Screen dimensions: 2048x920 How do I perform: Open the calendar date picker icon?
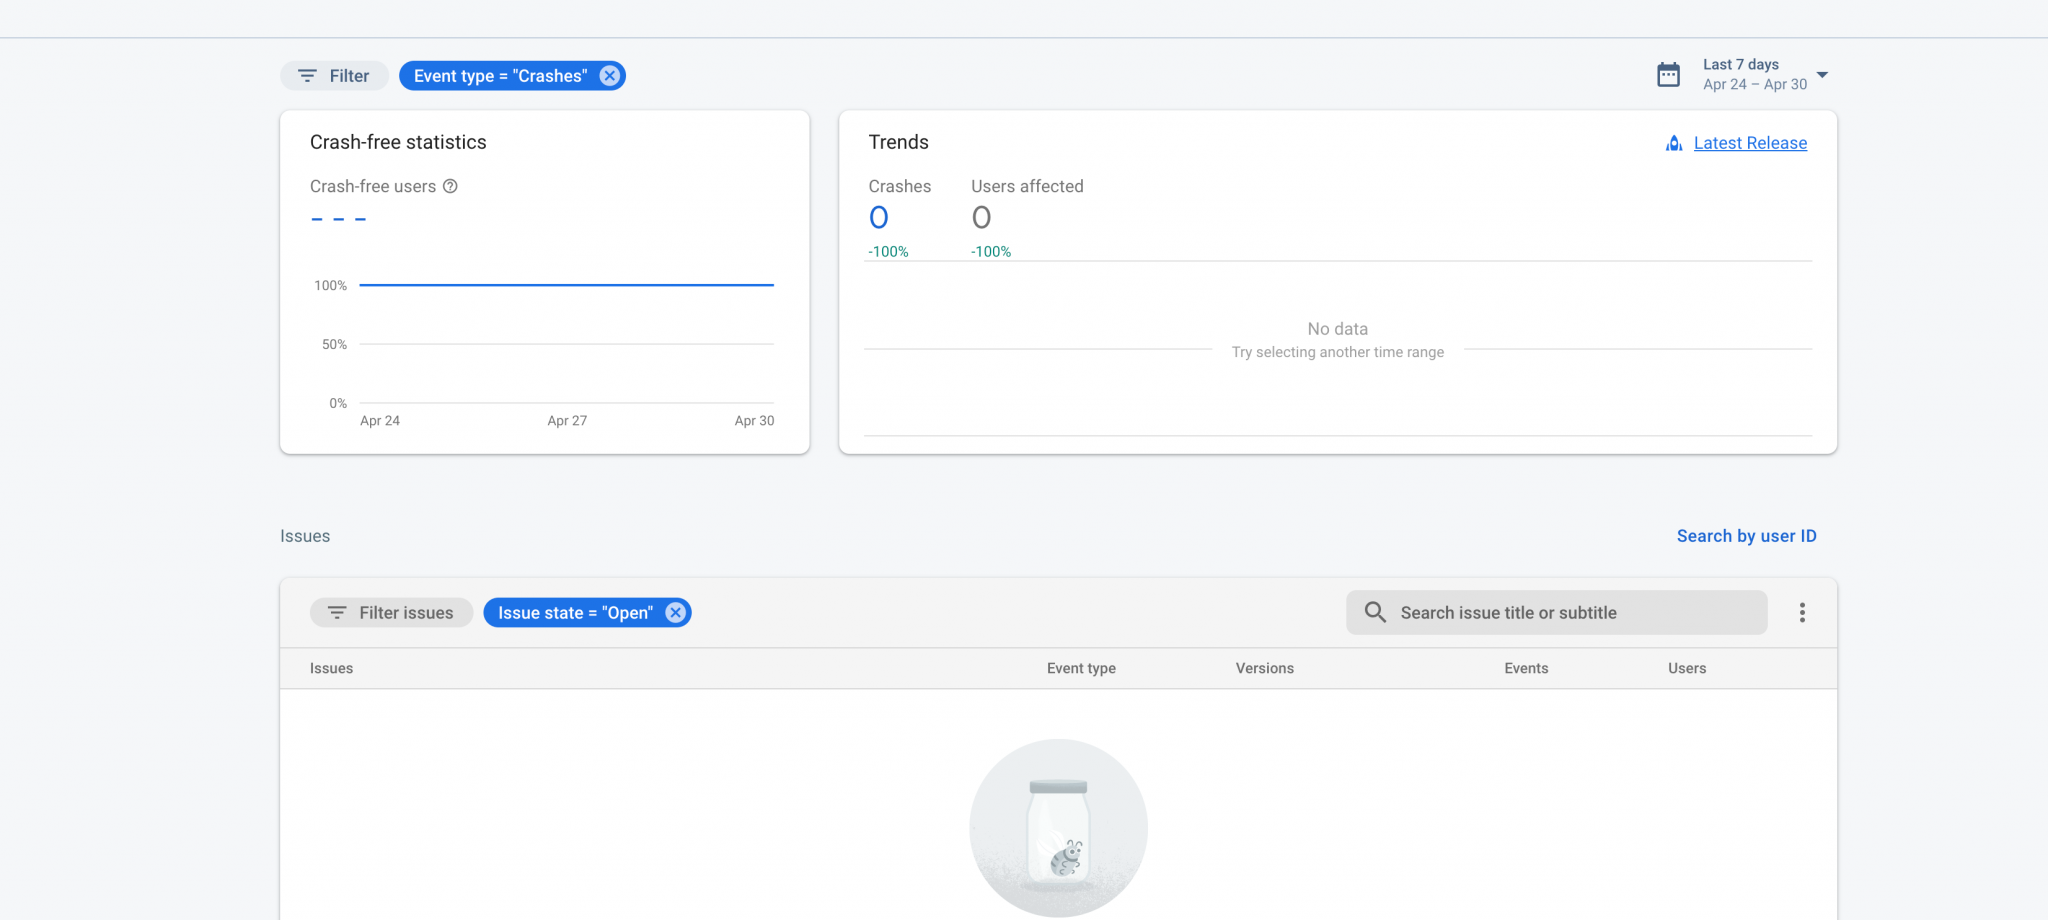(1668, 74)
